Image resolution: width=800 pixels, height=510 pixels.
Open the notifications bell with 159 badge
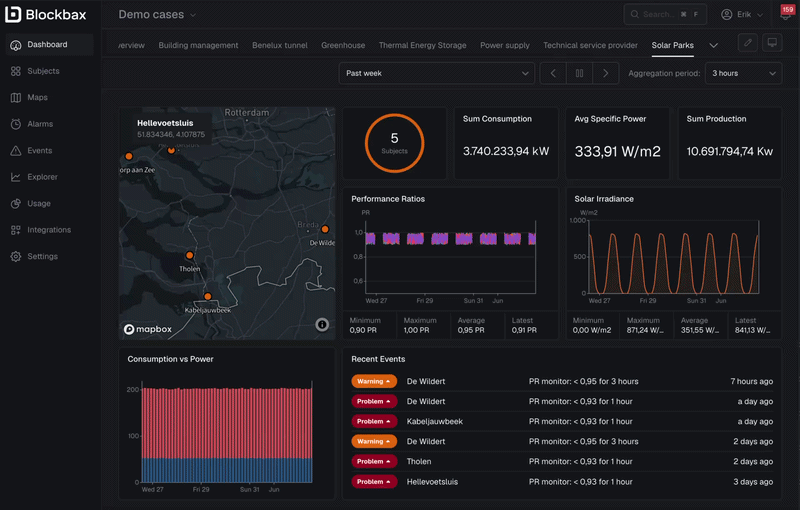786,14
